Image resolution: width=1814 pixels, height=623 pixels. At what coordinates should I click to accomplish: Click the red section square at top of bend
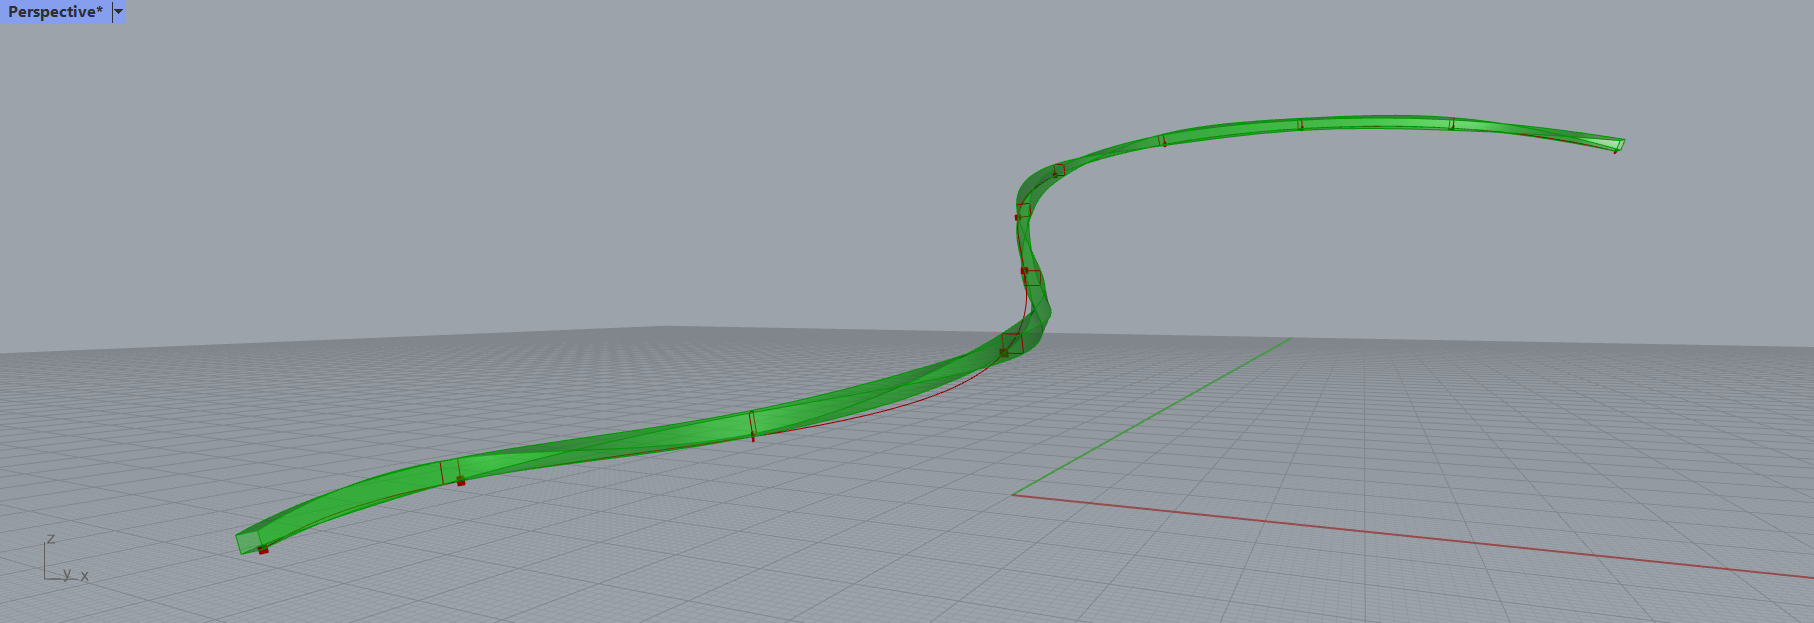(1023, 210)
